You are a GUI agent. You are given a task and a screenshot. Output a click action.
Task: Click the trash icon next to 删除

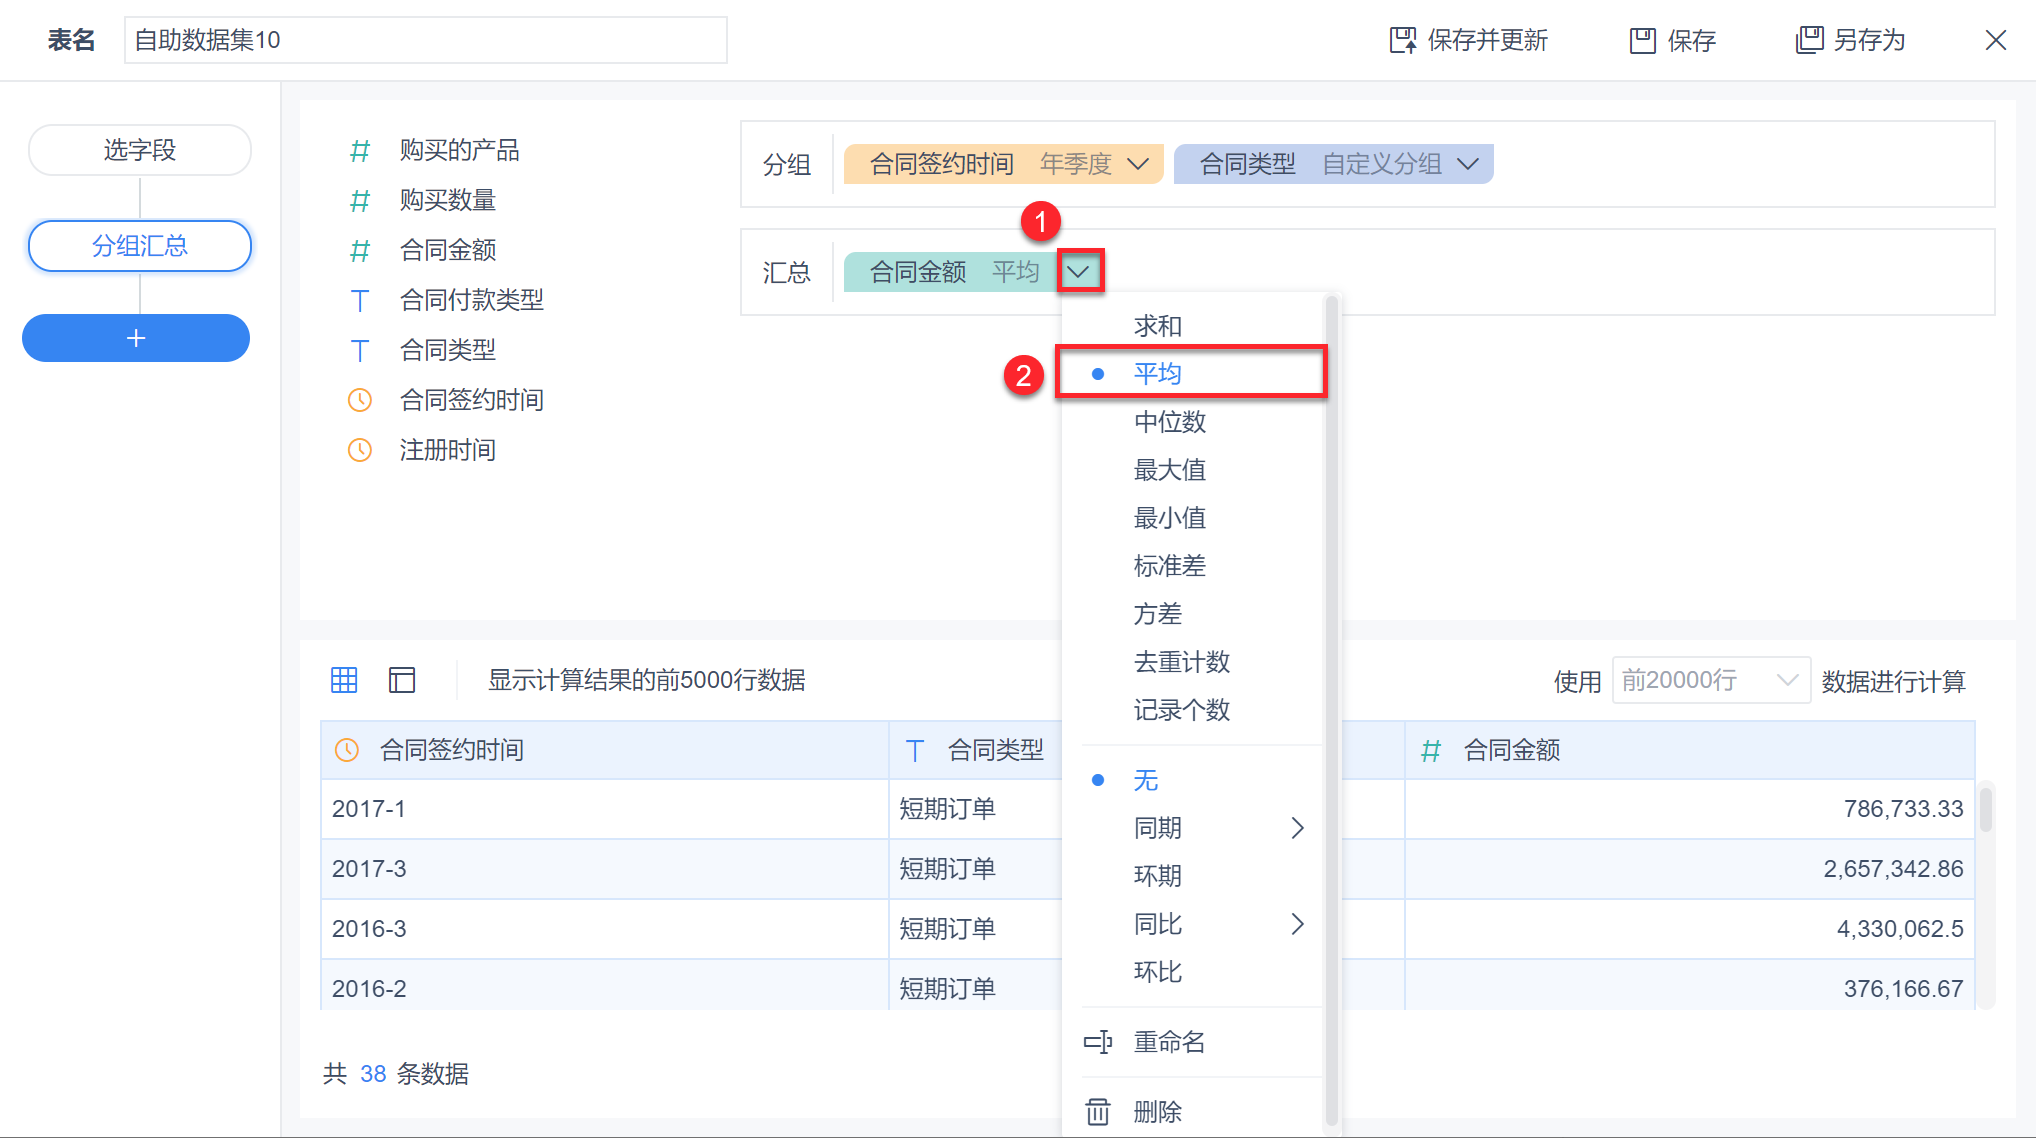(x=1098, y=1111)
